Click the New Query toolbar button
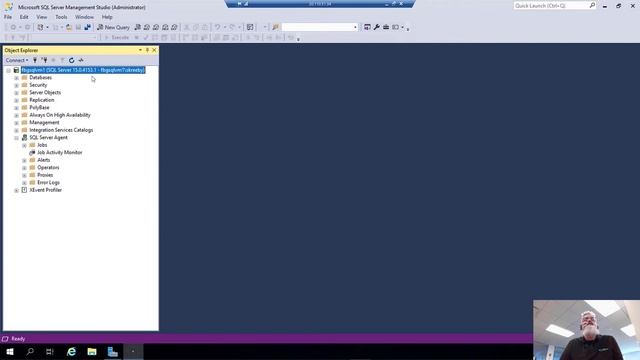 [x=113, y=27]
